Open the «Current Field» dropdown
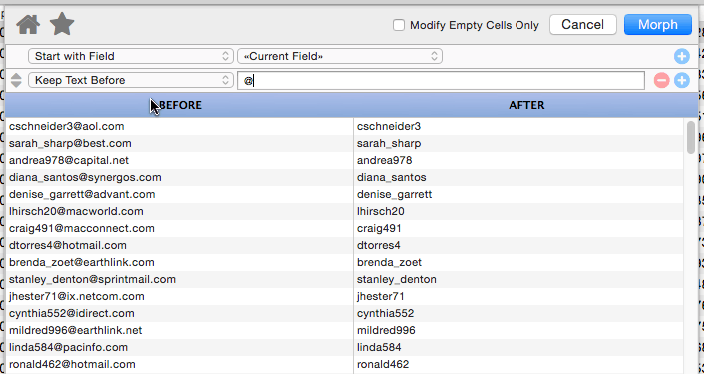The image size is (704, 374). [x=340, y=56]
